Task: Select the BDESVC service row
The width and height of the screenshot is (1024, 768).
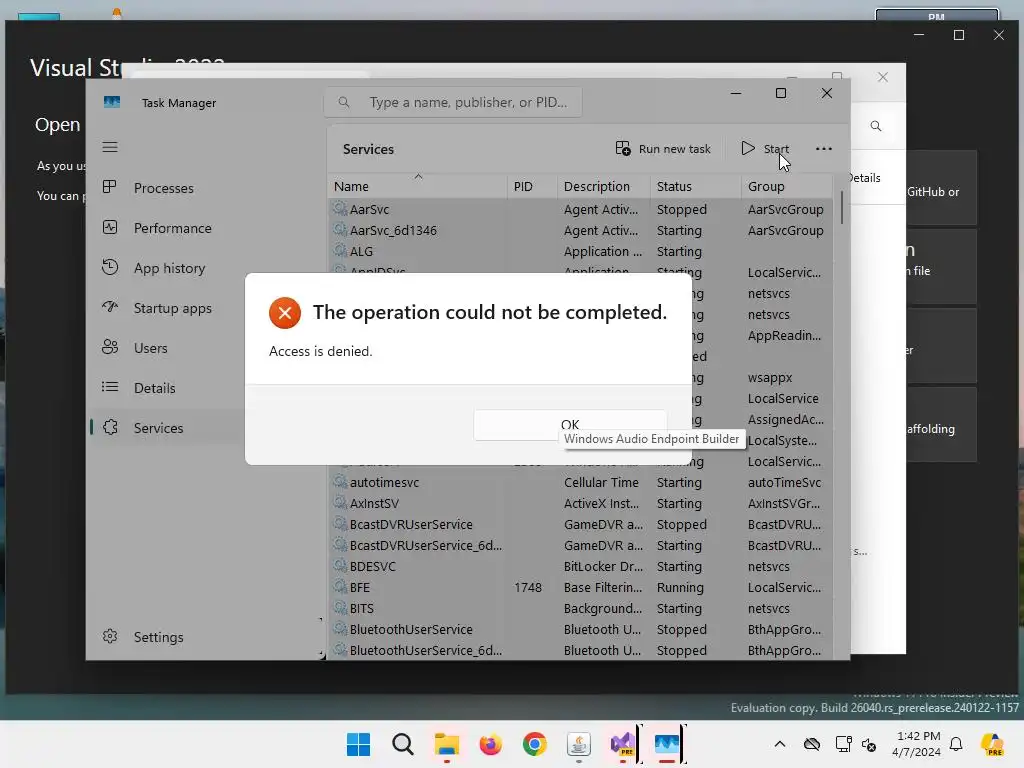Action: pyautogui.click(x=581, y=566)
